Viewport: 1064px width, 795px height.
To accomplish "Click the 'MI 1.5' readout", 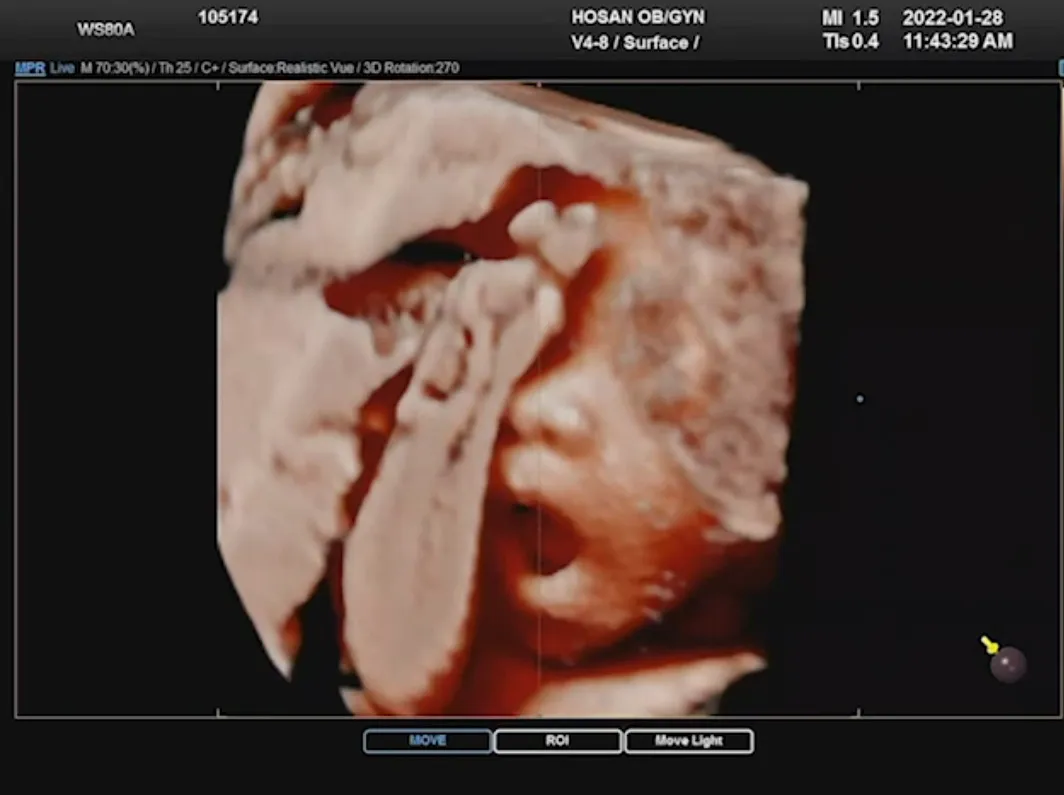I will pyautogui.click(x=850, y=18).
